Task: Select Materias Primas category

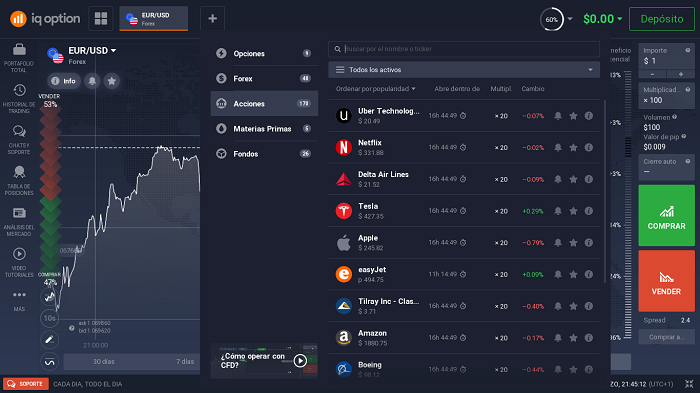Action: point(264,129)
